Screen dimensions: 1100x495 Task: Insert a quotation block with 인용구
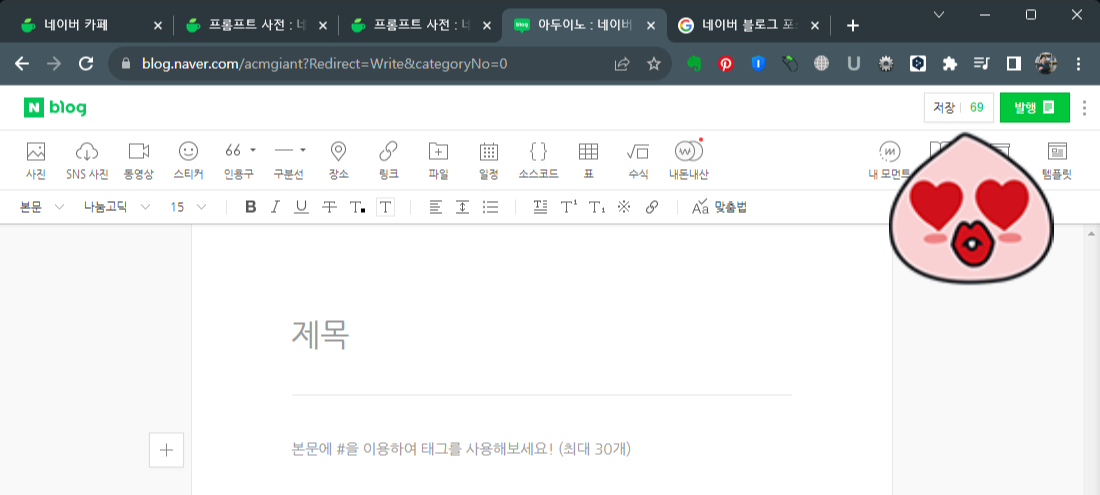pos(234,161)
